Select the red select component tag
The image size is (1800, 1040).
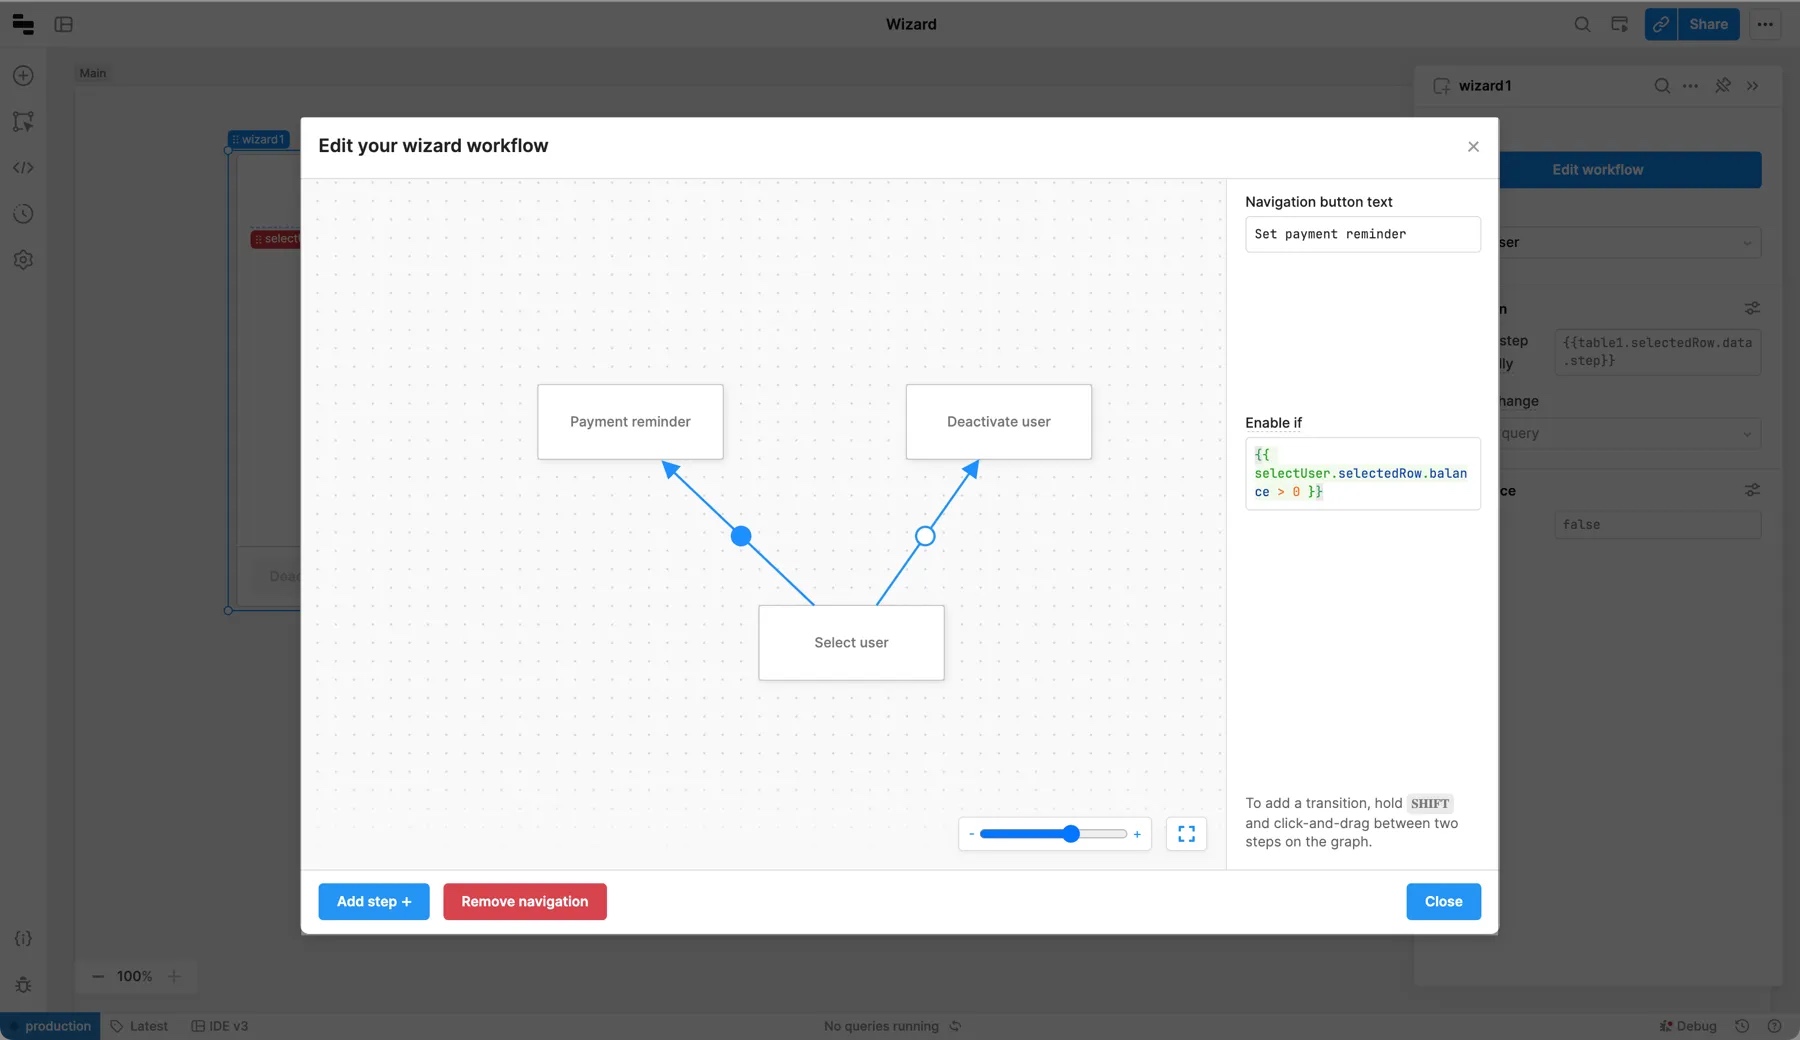click(x=276, y=240)
